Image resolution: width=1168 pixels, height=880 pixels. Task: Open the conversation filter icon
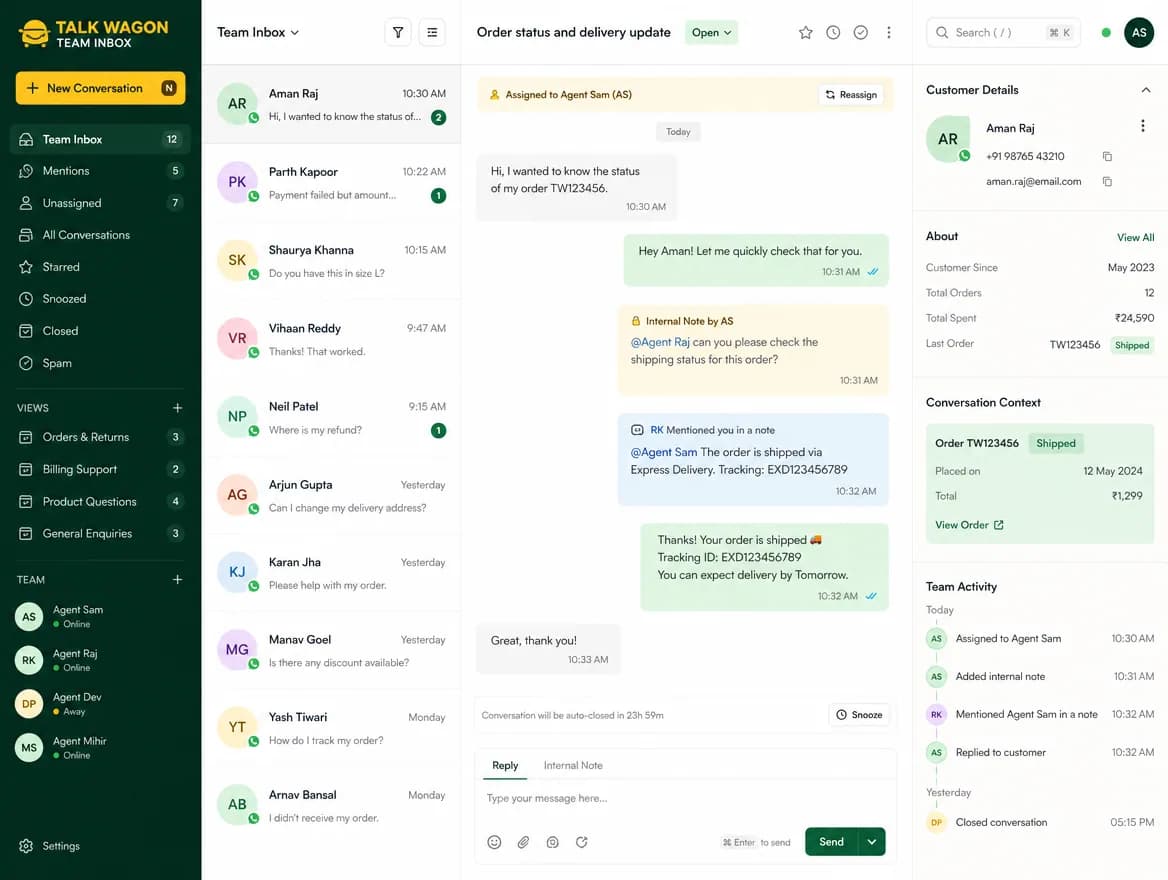tap(398, 33)
